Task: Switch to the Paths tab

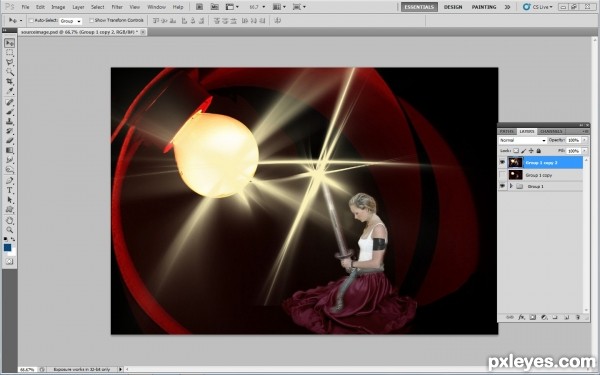Action: [x=507, y=131]
